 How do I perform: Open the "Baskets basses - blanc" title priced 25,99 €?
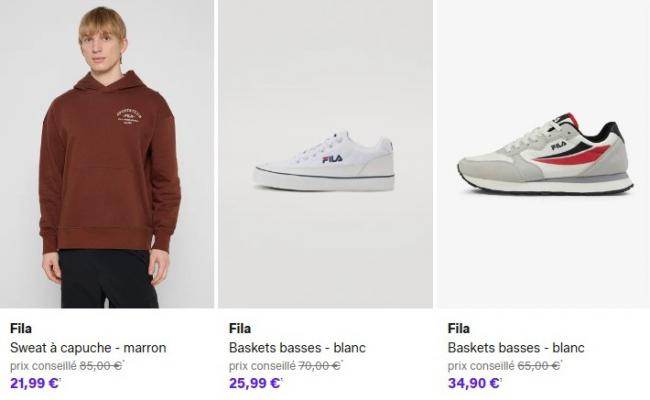point(297,348)
